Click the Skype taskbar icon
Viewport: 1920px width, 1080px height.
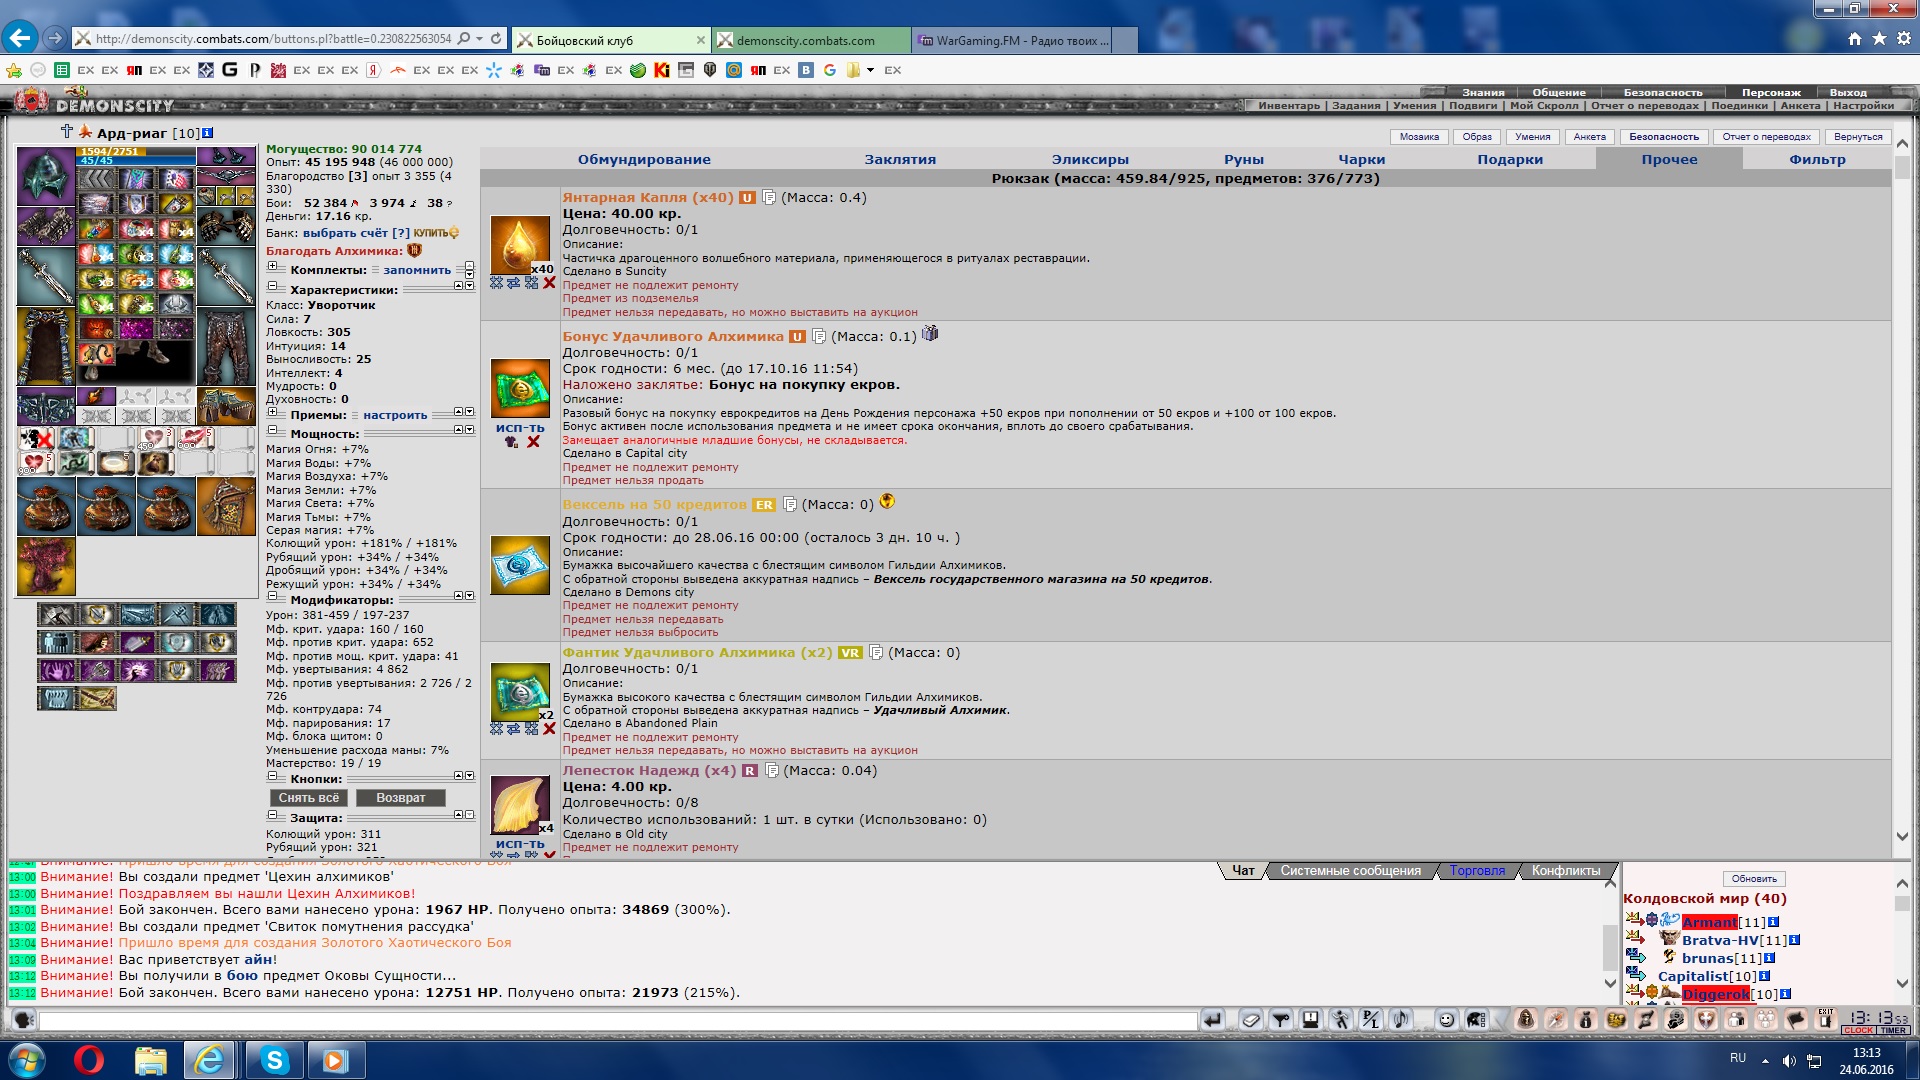274,1060
